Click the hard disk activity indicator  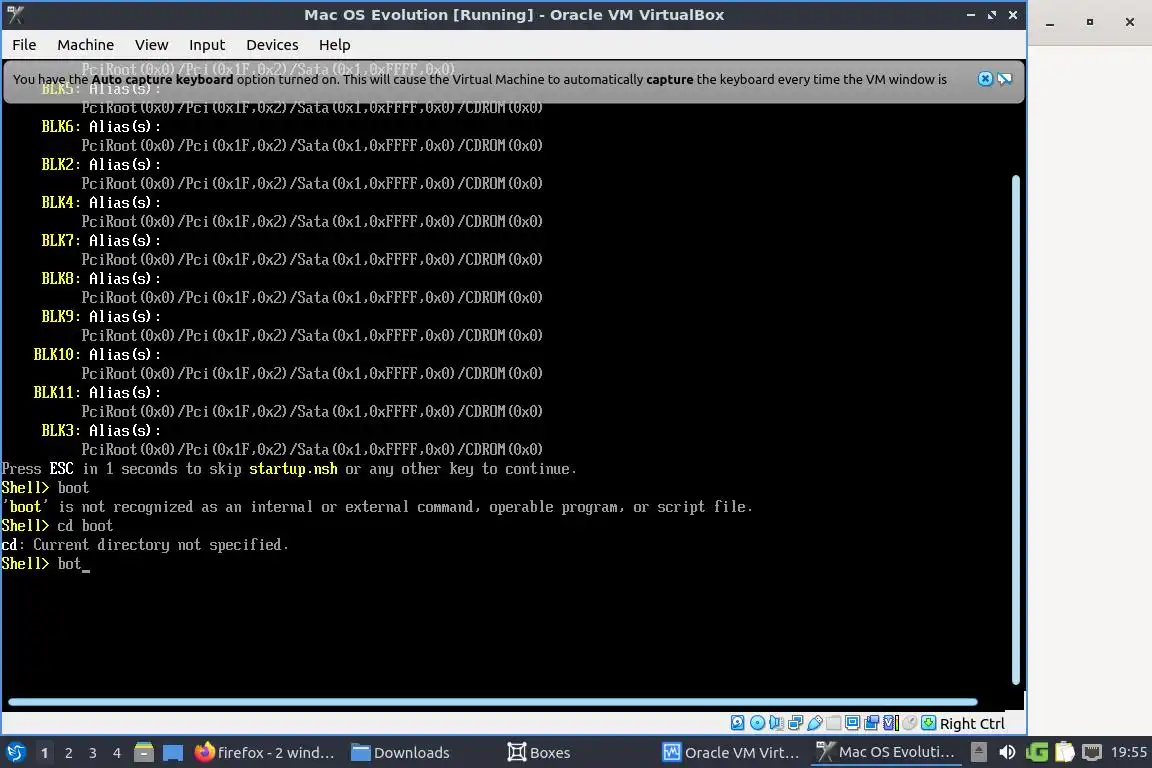[x=737, y=723]
